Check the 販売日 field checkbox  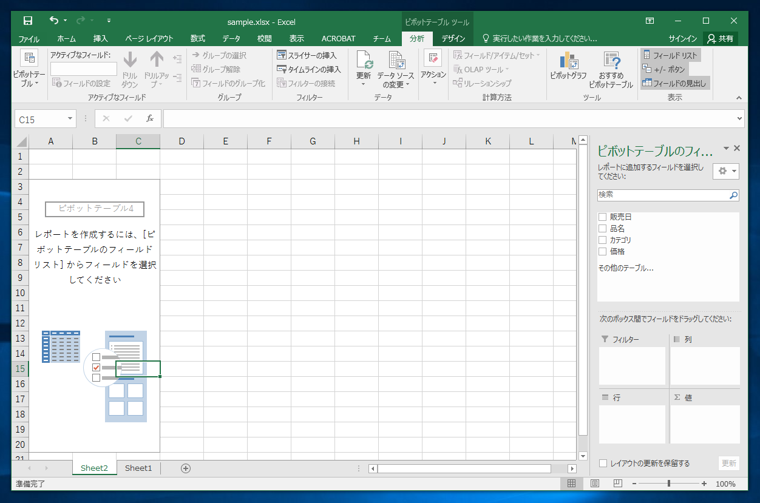[602, 217]
